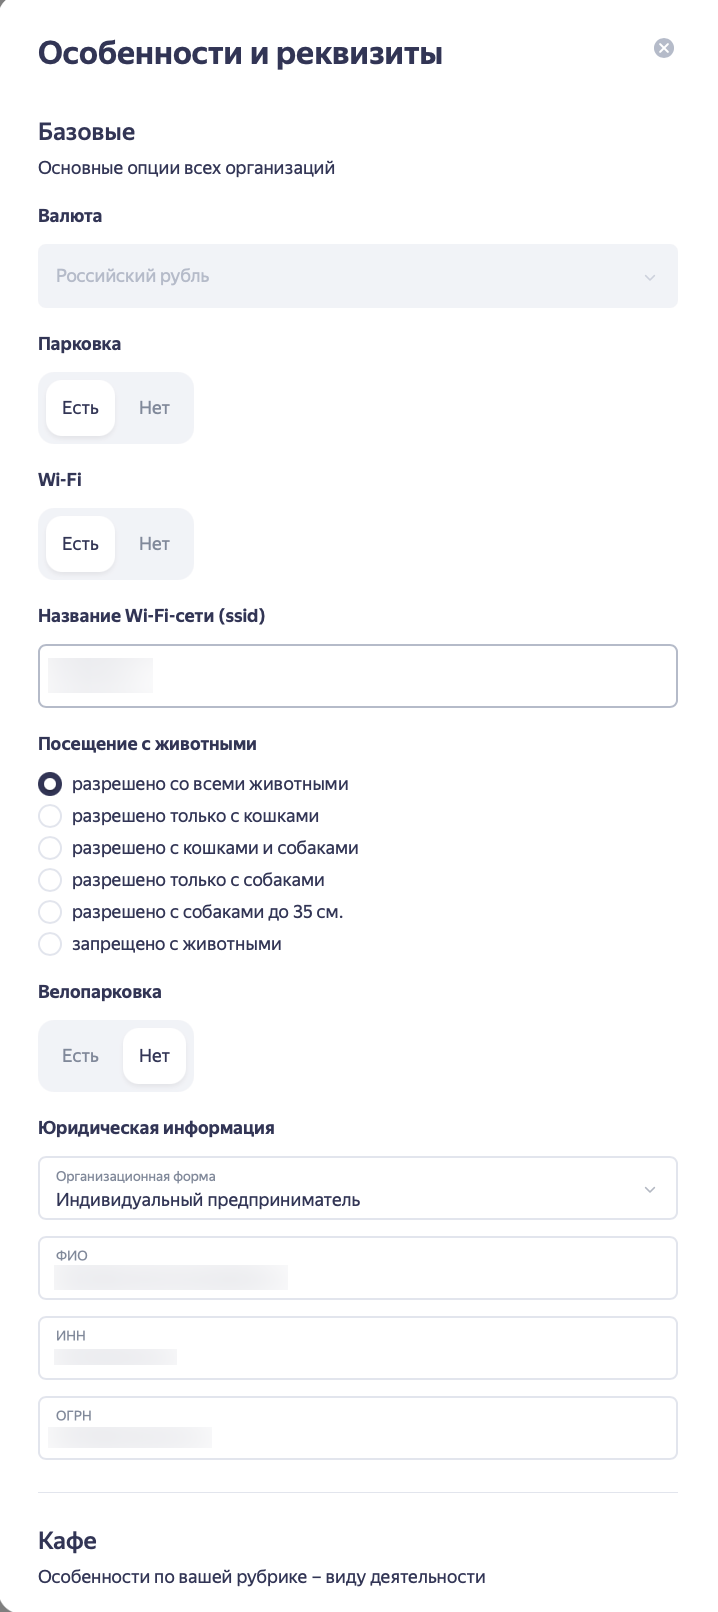Set Велопарковка to Есть

80,1056
